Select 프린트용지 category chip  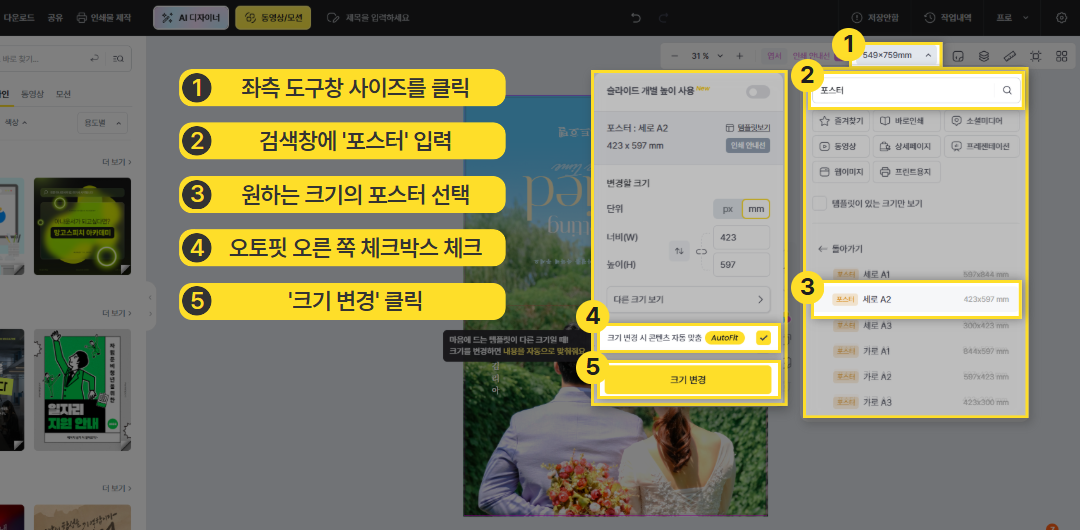[906, 171]
